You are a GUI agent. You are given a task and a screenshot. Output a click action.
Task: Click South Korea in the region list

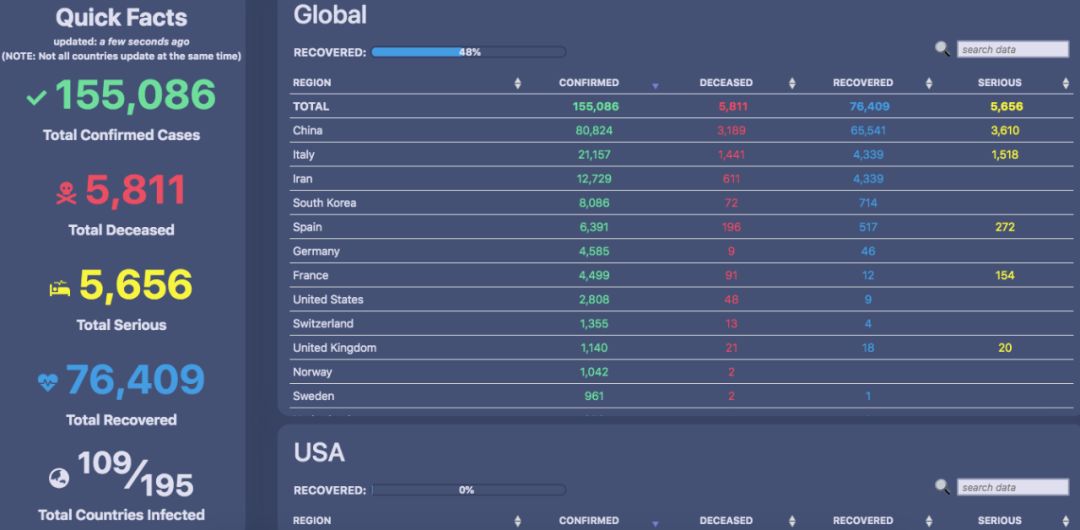click(x=324, y=203)
